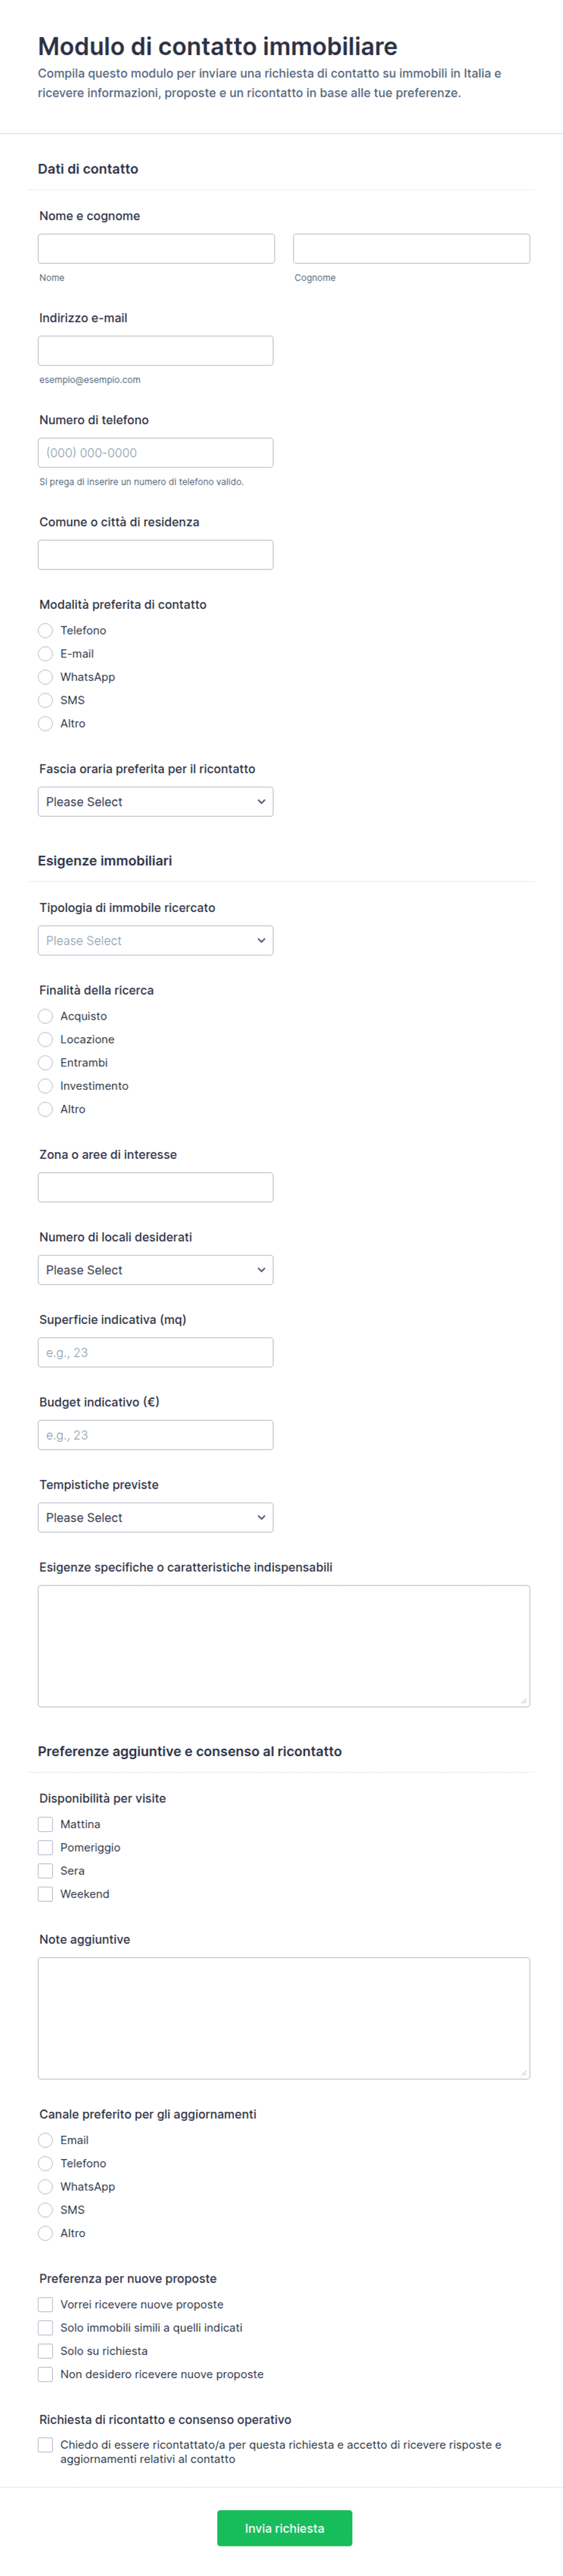Click the Budget indicativo (€) field

click(x=155, y=1435)
